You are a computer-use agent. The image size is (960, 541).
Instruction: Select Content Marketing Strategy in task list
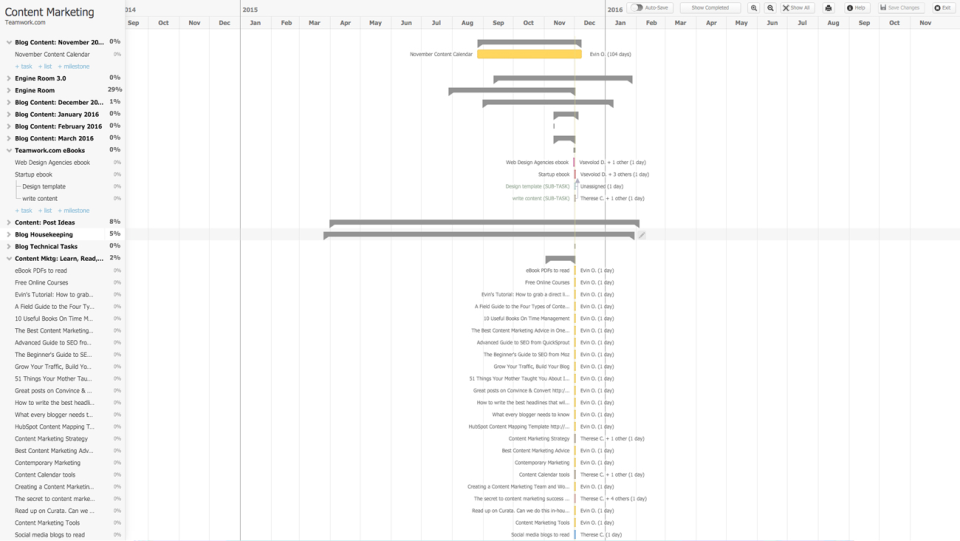coord(51,439)
